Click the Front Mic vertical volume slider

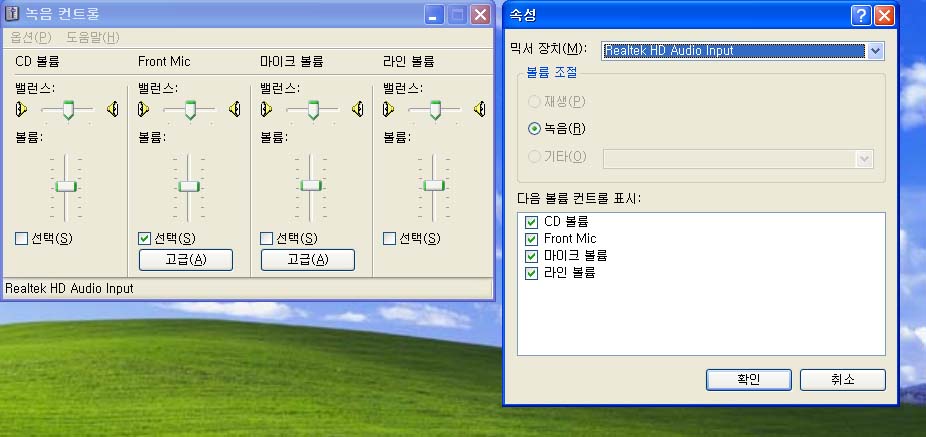click(189, 187)
